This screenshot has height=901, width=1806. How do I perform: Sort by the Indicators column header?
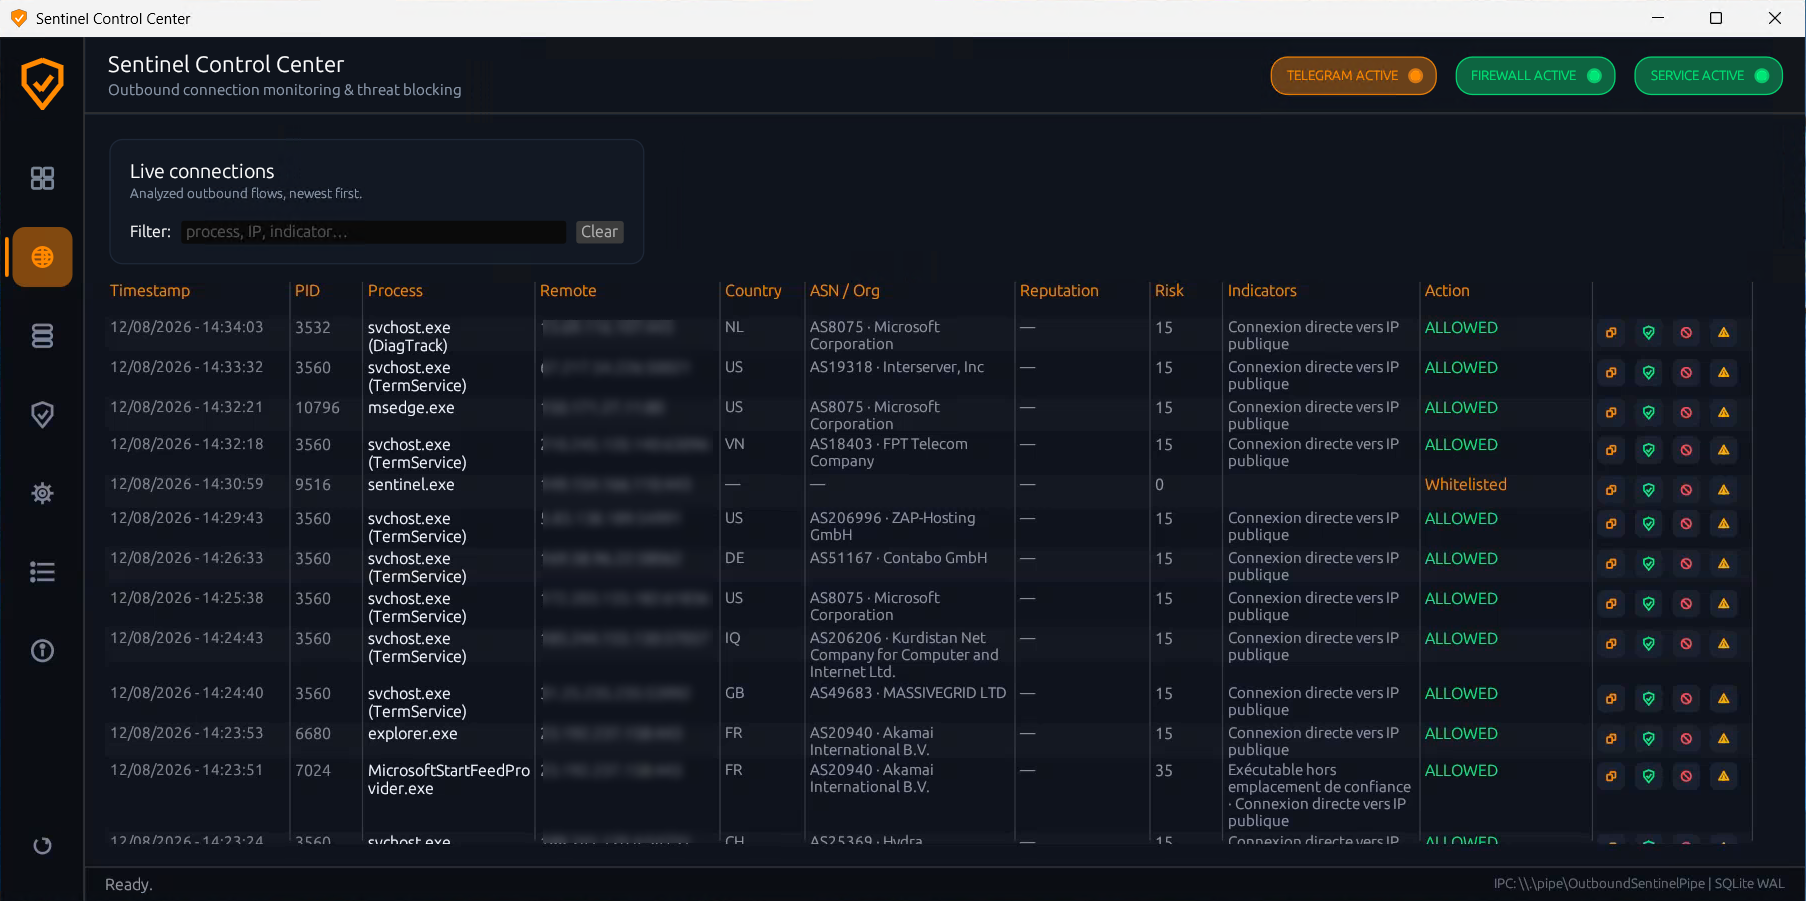pos(1262,291)
